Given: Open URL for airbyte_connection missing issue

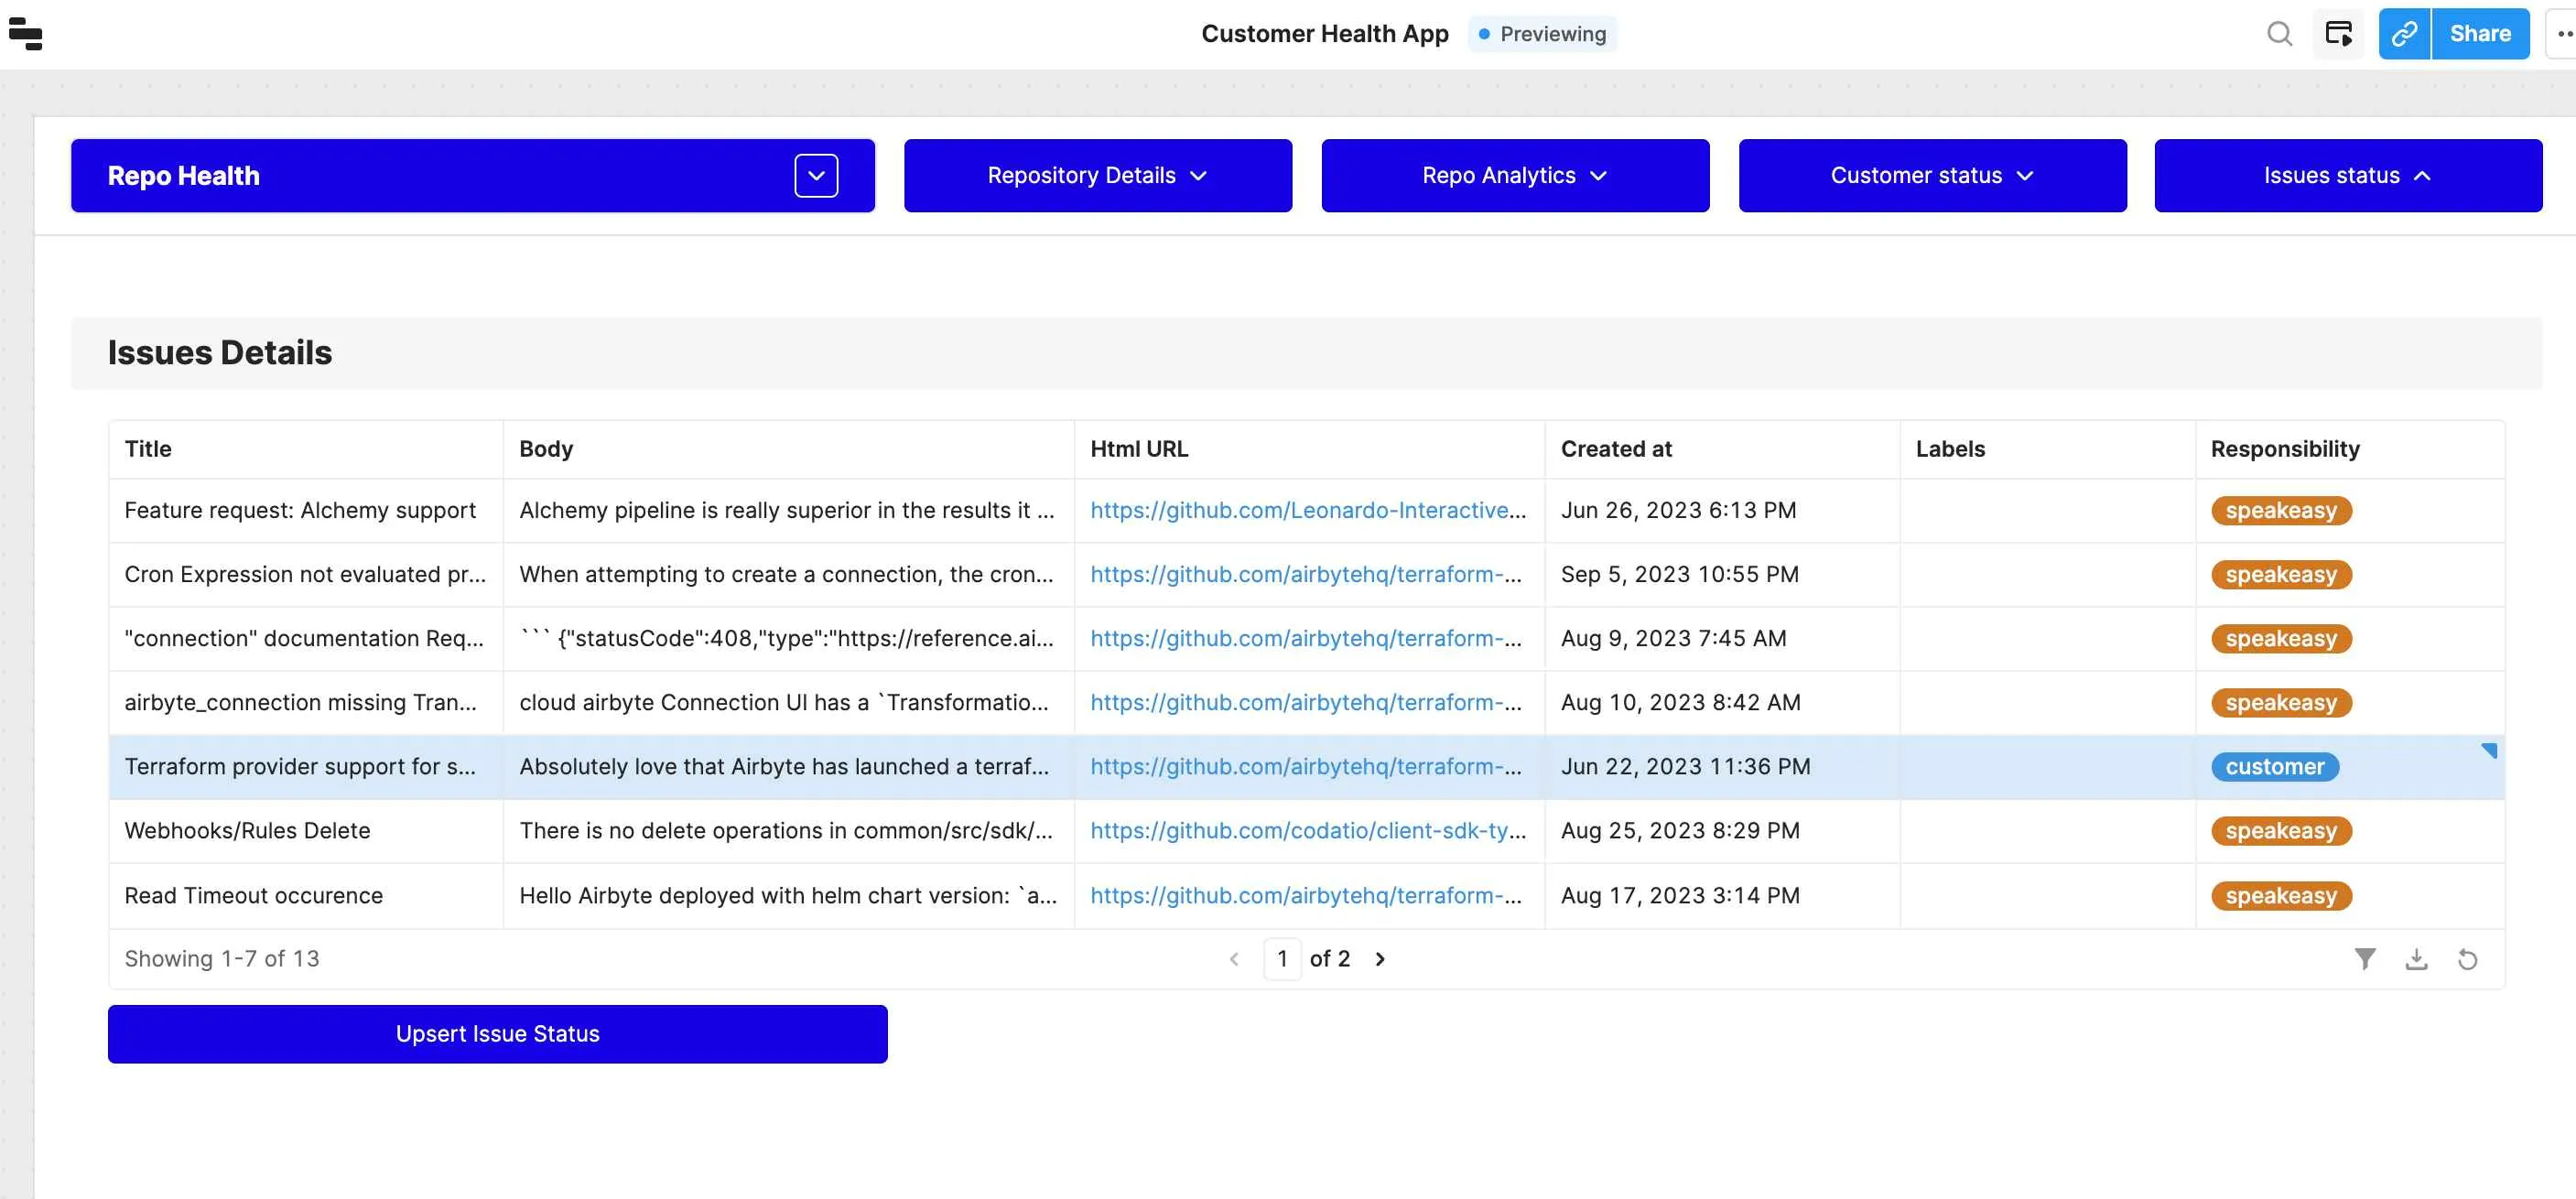Looking at the screenshot, I should click(x=1305, y=702).
